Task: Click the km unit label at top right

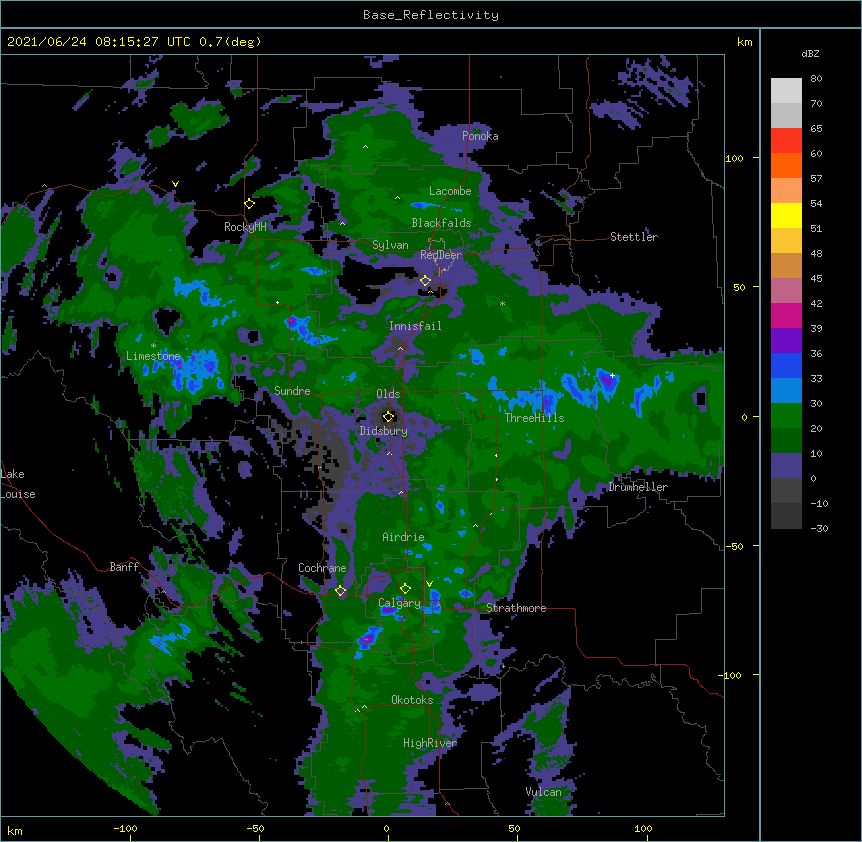Action: [745, 42]
